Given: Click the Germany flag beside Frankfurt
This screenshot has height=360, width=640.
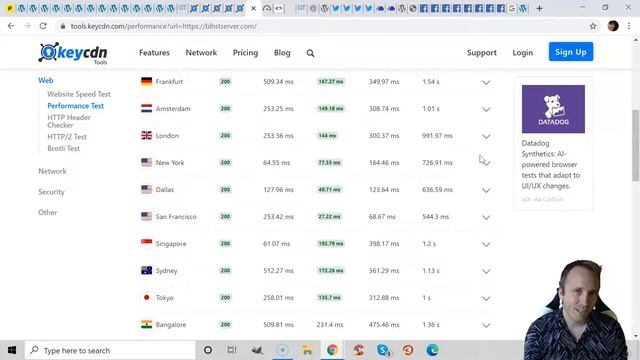Looking at the screenshot, I should coord(147,82).
